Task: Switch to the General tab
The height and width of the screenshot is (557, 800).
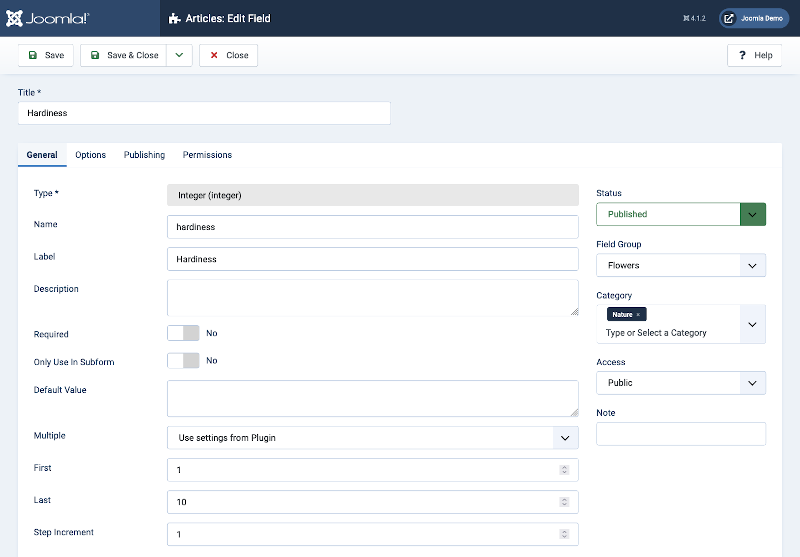Action: (42, 155)
